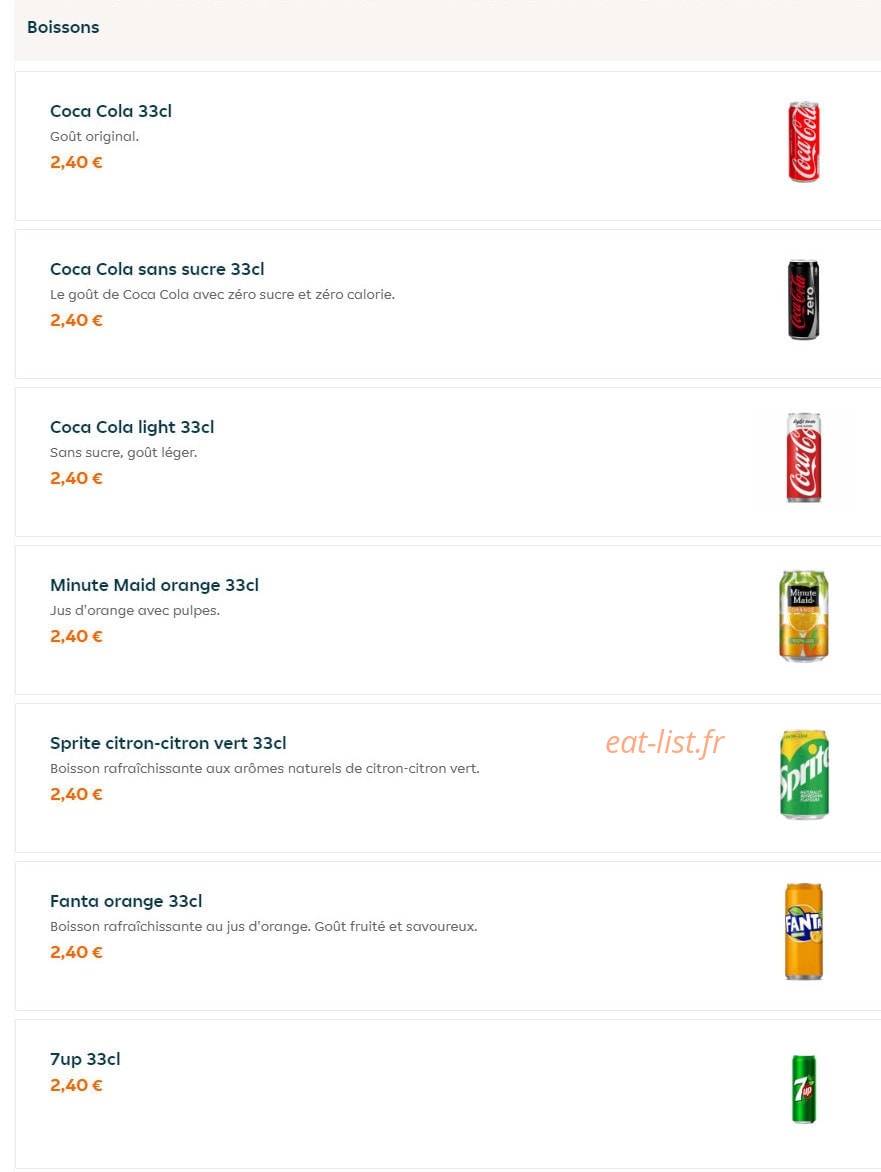Select the Fanta orange drink description text

point(263,927)
